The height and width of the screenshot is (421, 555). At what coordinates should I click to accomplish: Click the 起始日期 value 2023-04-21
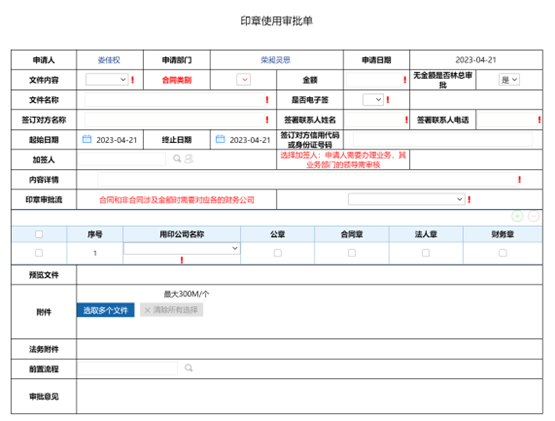(116, 140)
